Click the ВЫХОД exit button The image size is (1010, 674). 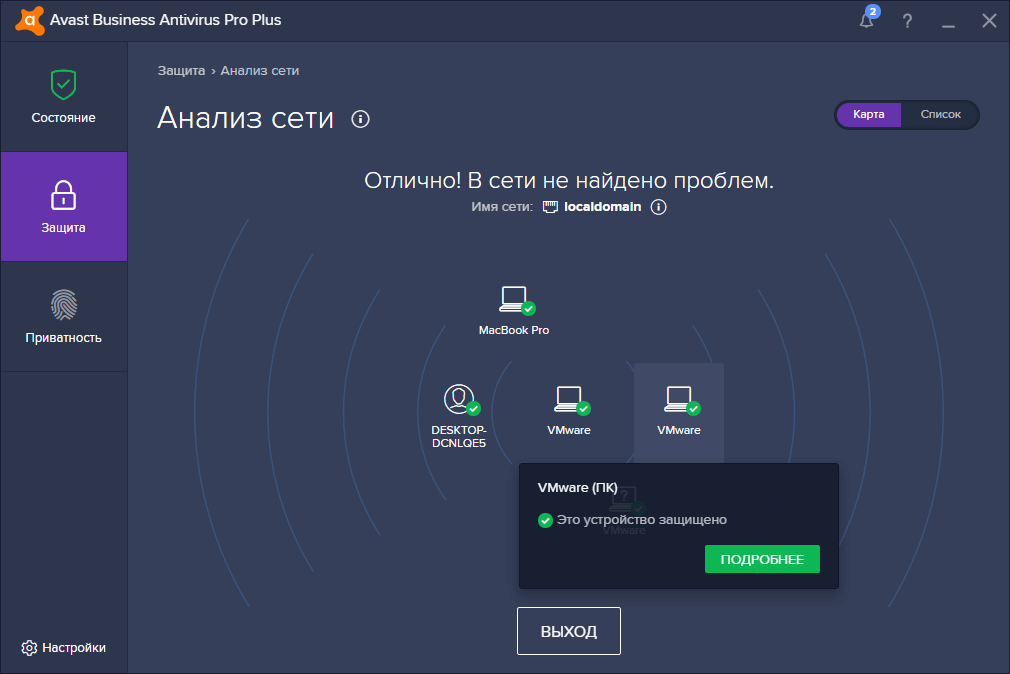point(569,631)
